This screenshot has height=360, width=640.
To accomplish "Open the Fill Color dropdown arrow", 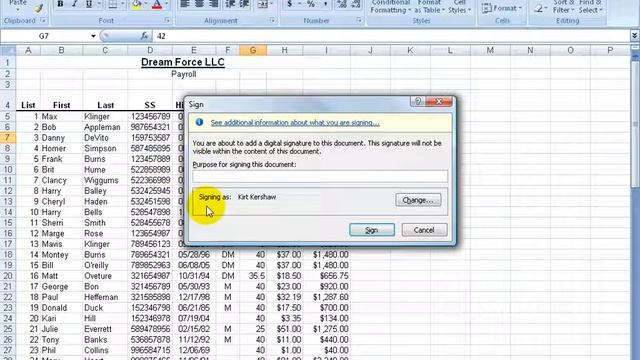I will pyautogui.click(x=146, y=4).
